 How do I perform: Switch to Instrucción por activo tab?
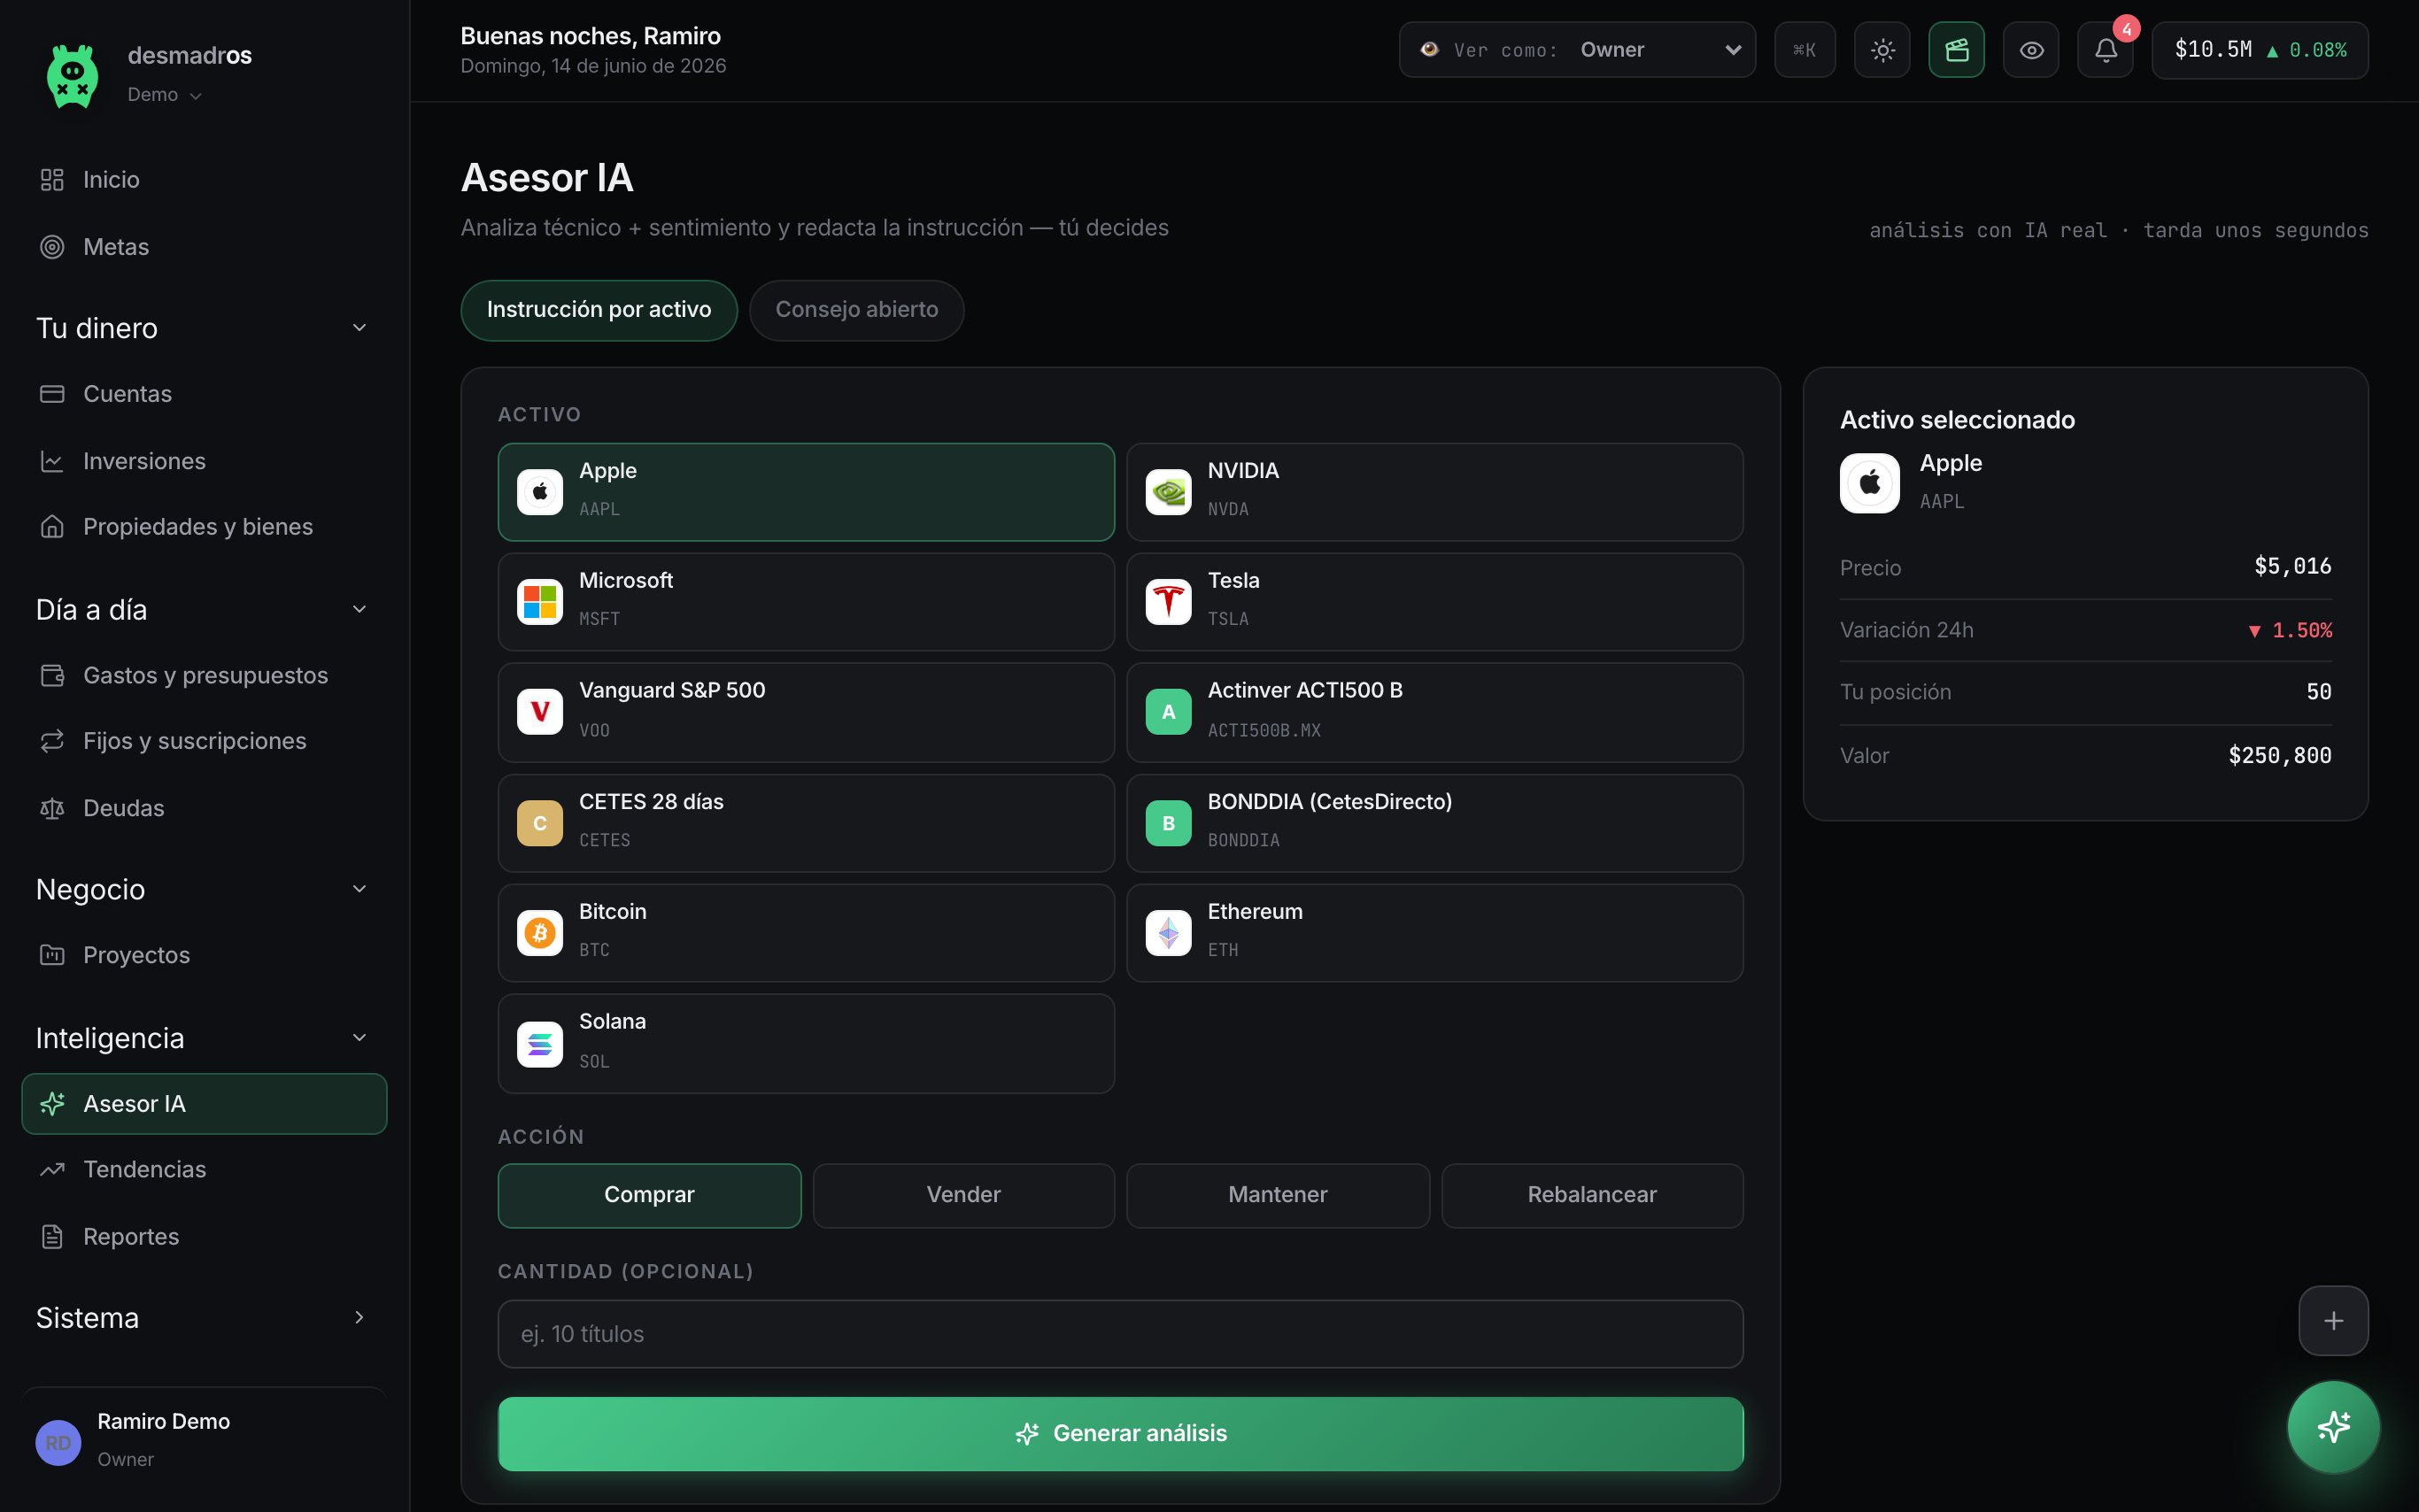click(x=599, y=310)
